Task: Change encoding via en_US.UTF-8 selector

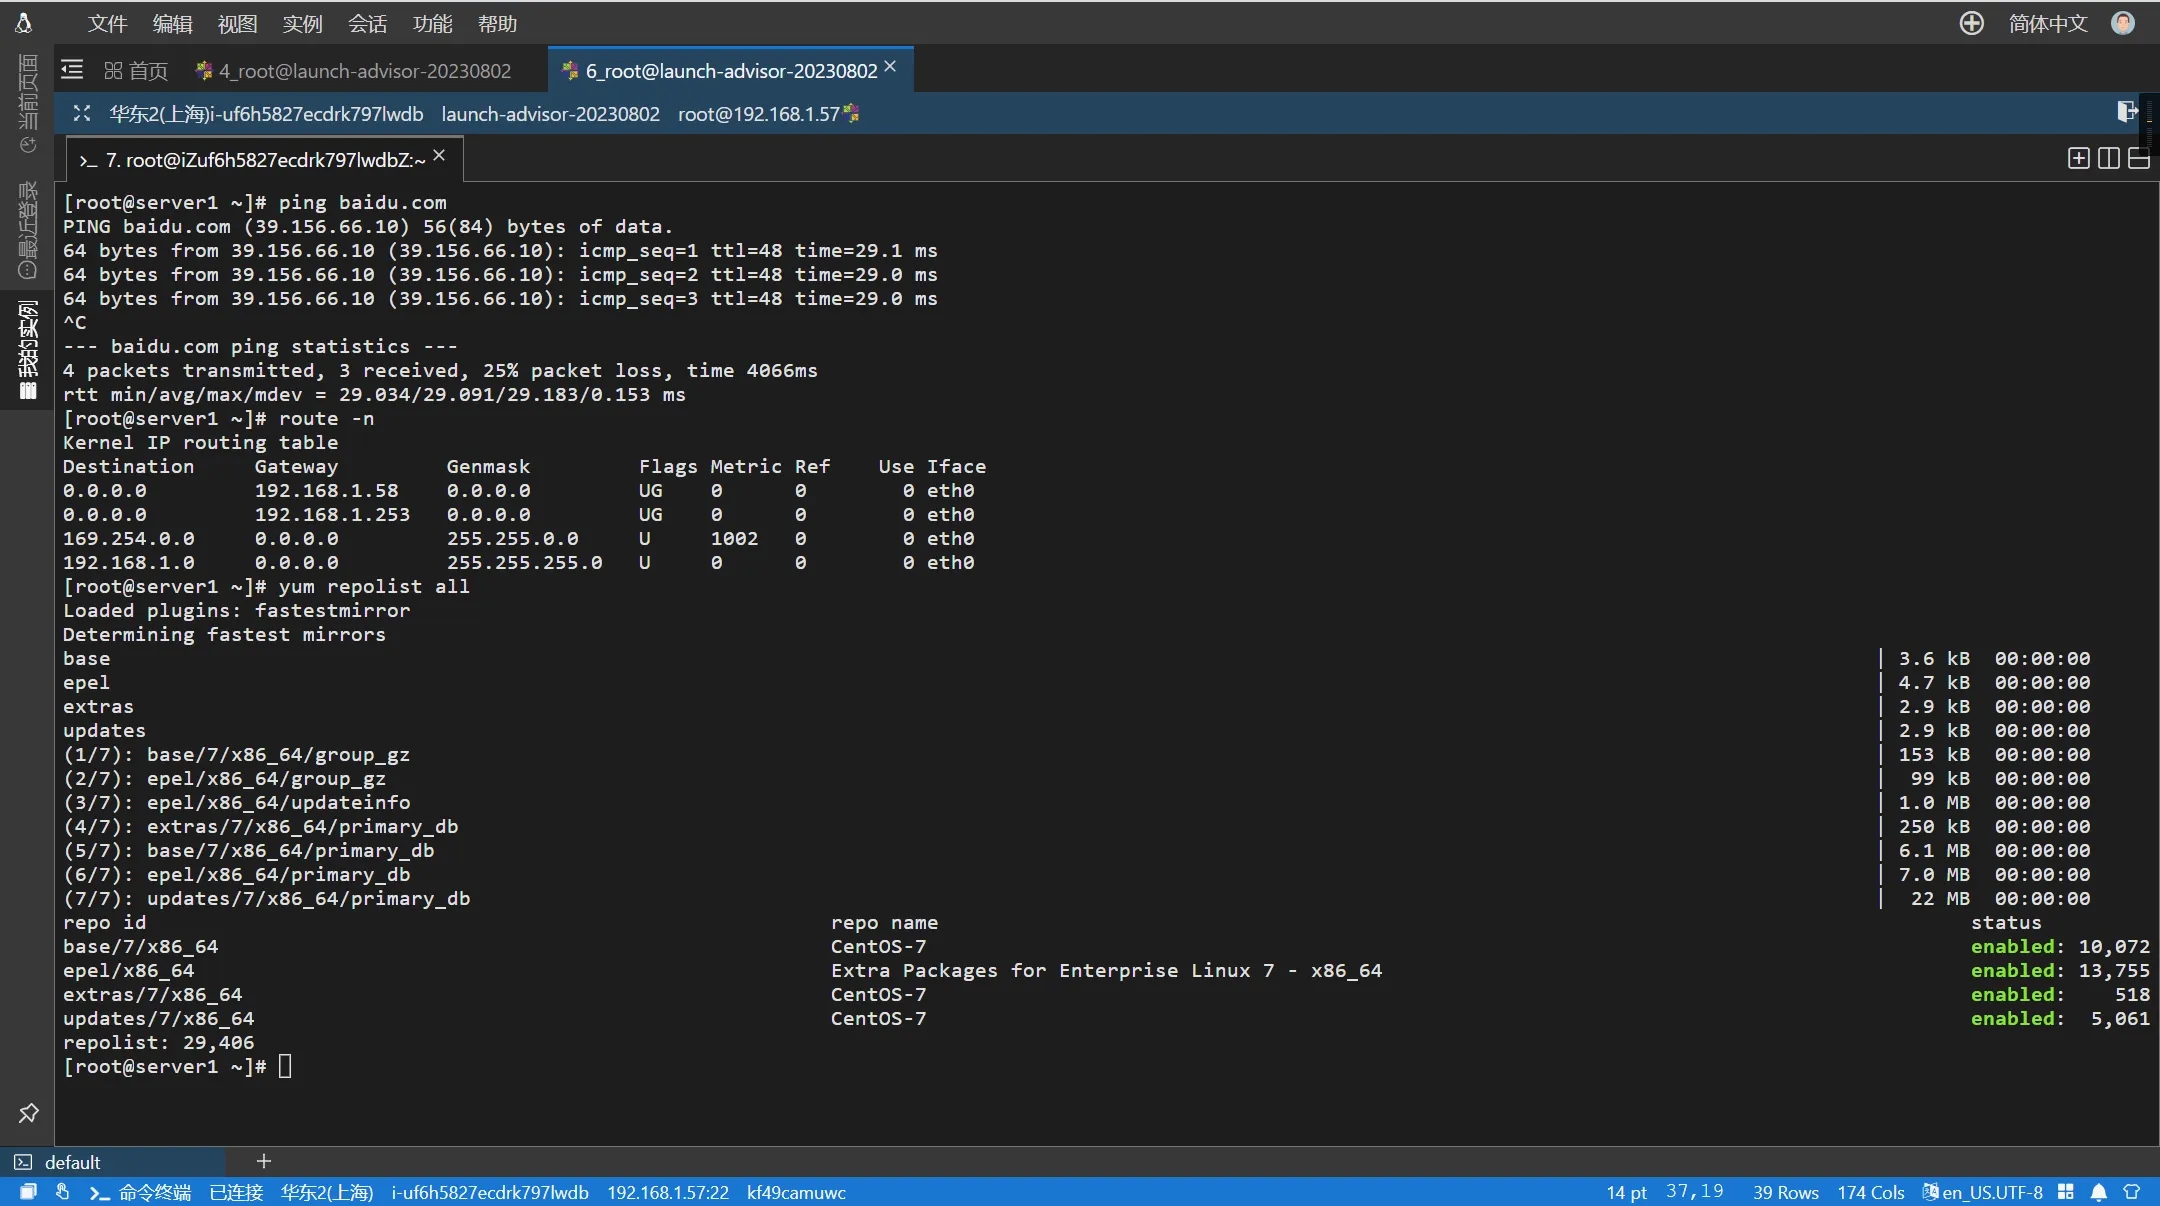Action: pyautogui.click(x=1983, y=1192)
